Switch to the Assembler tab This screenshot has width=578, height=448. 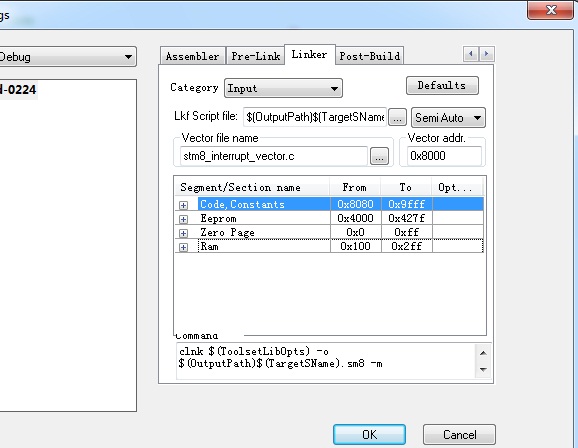click(x=192, y=56)
